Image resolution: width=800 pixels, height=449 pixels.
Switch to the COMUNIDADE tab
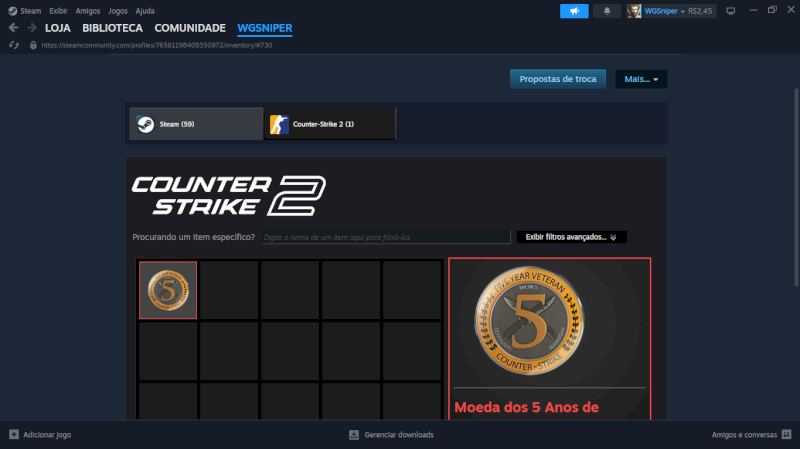[x=190, y=28]
